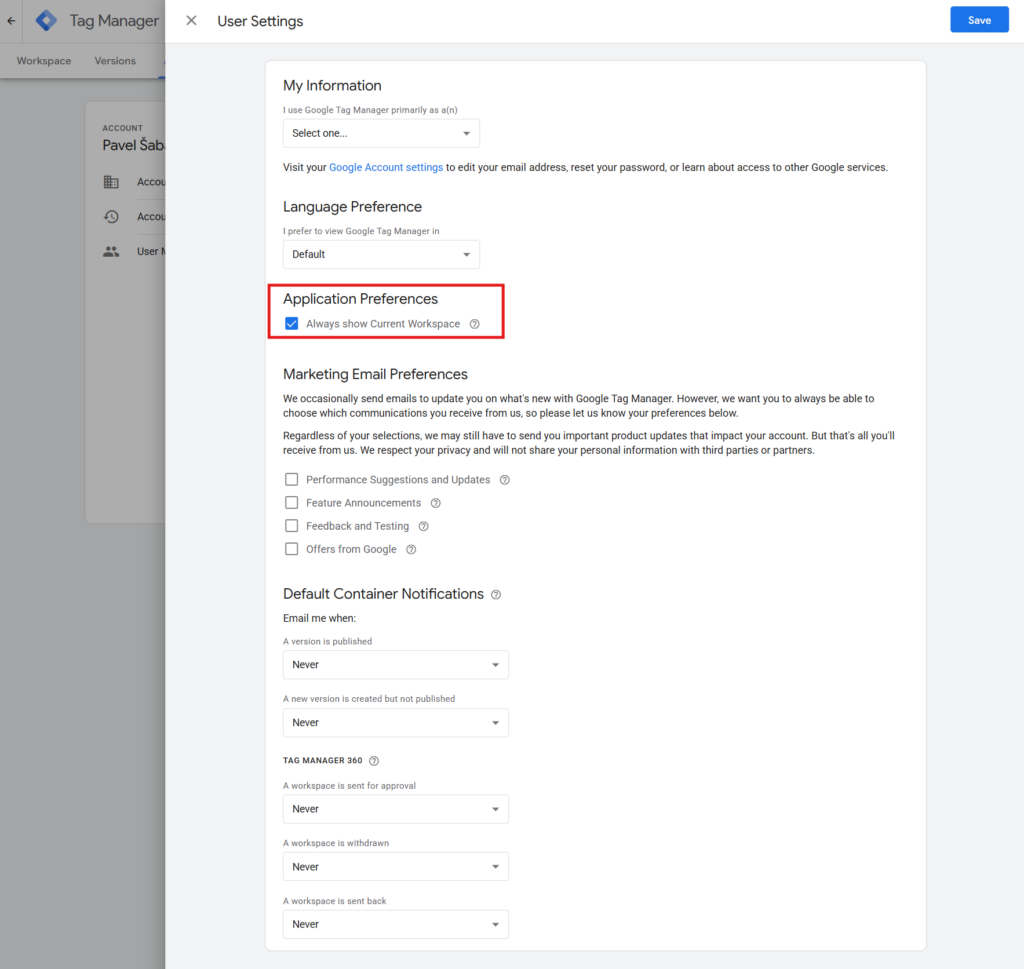1024x969 pixels.
Task: Click the 'User Settings' panel title
Action: (x=261, y=21)
